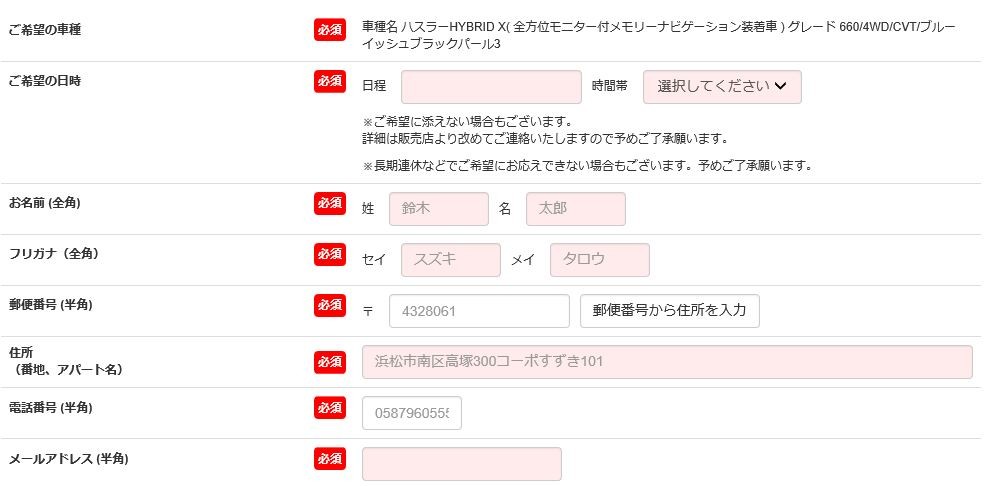
Task: Click the 必須 badge beside ご希望の車種
Action: (x=330, y=28)
